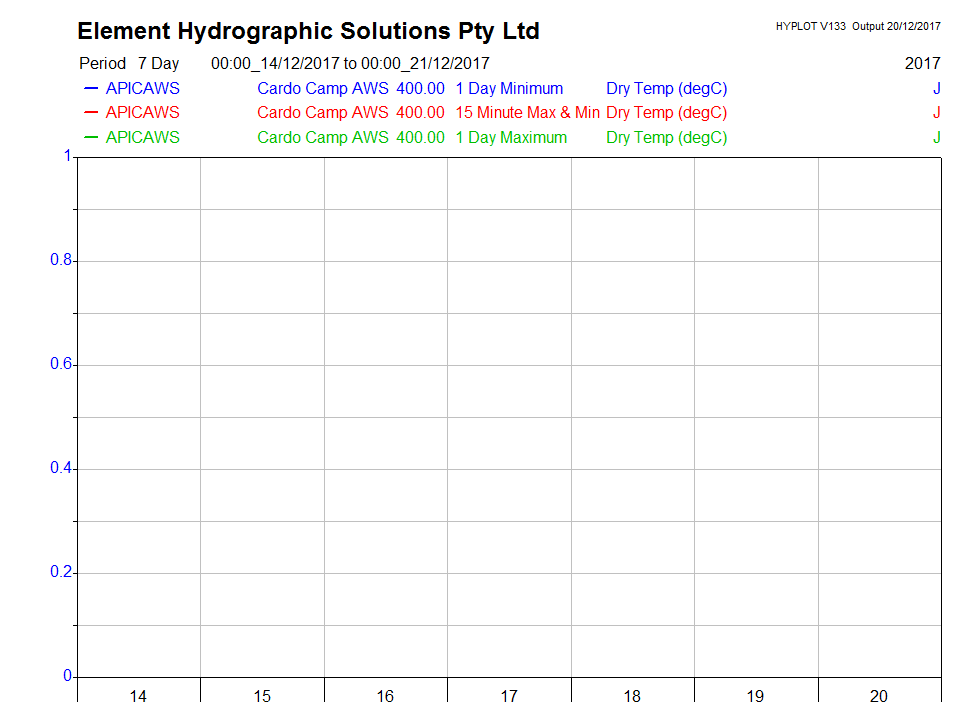The image size is (968, 726).
Task: Click the red legend line marker
Action: tap(91, 113)
